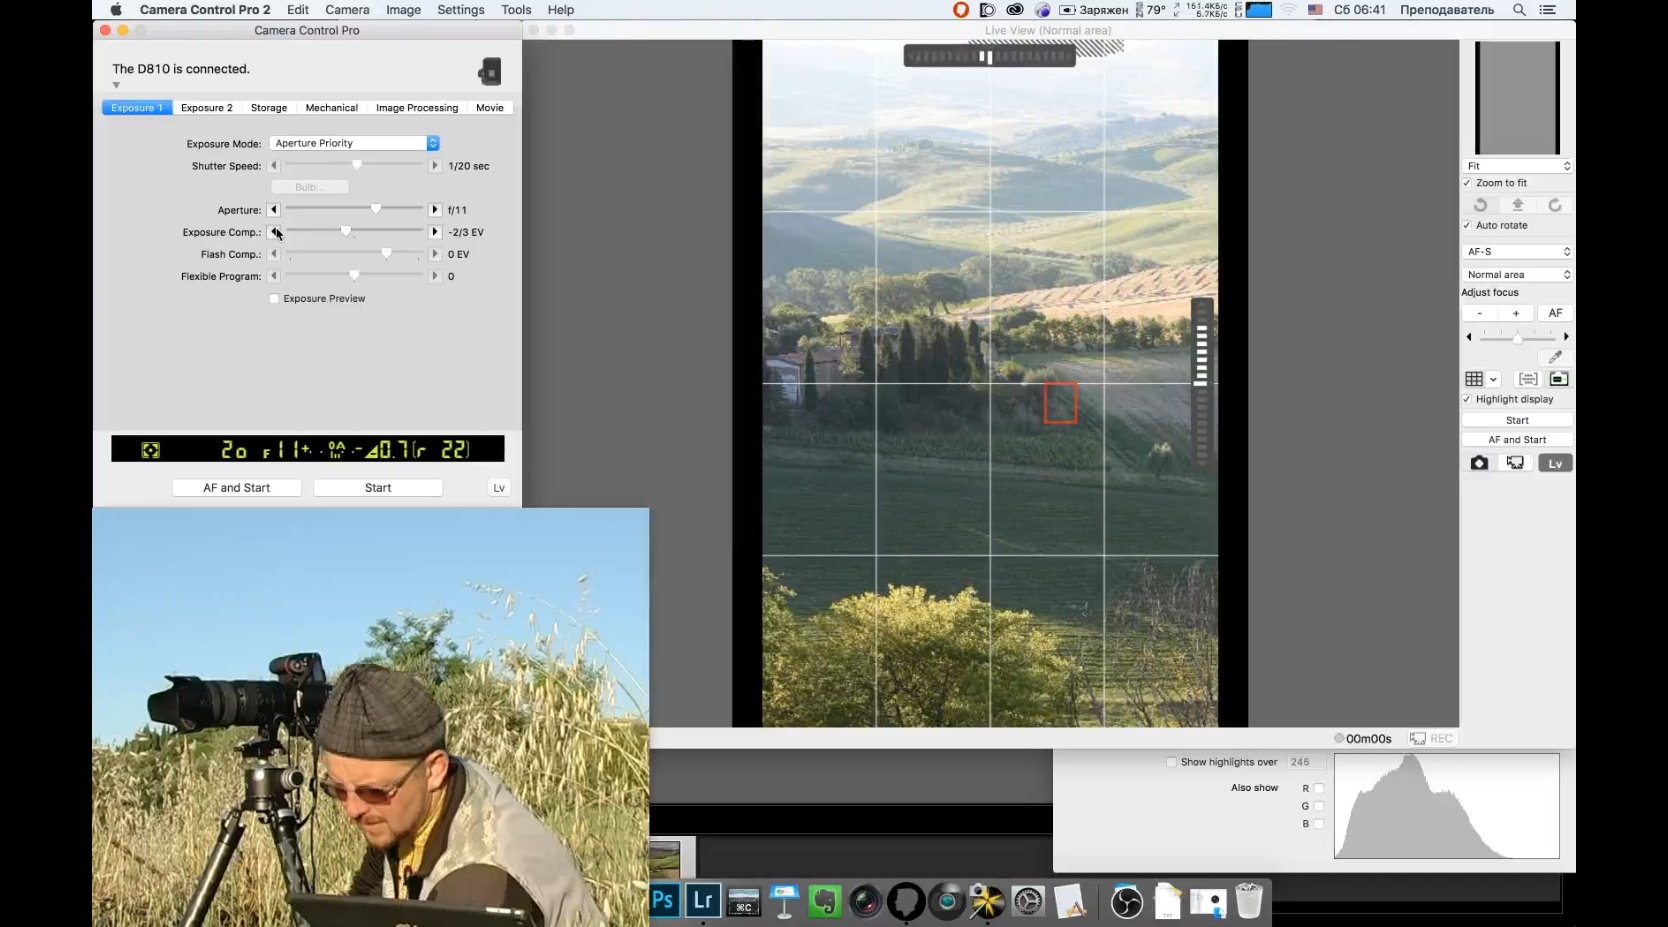Click the Lv button in the main window

tap(499, 488)
